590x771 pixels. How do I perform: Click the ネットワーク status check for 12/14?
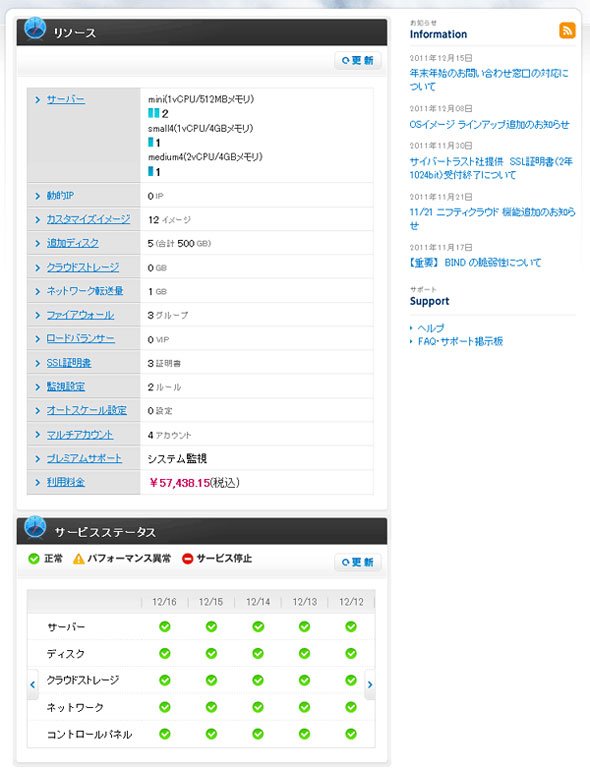tap(258, 707)
